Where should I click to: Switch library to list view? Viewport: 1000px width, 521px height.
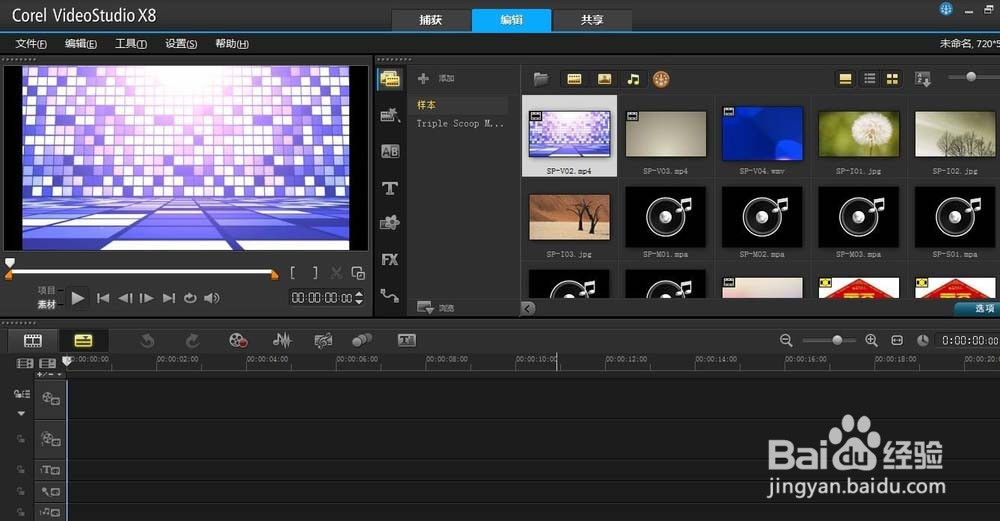[869, 78]
